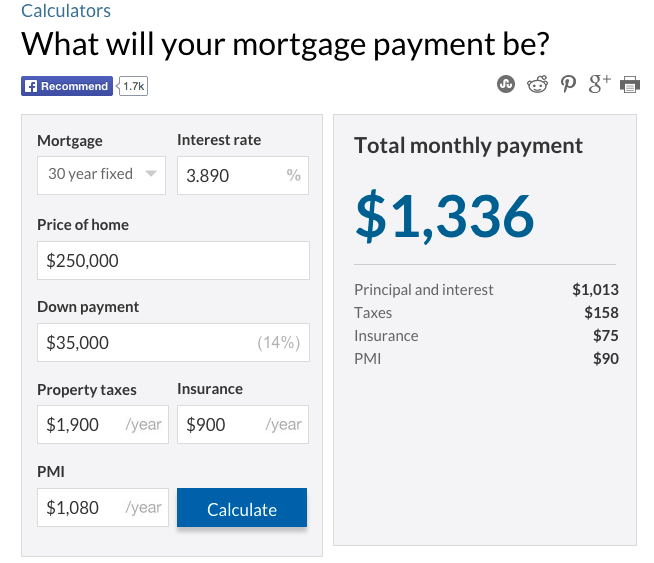Image resolution: width=654 pixels, height=563 pixels.
Task: Pin the page with the Pinterest icon
Action: tap(568, 85)
